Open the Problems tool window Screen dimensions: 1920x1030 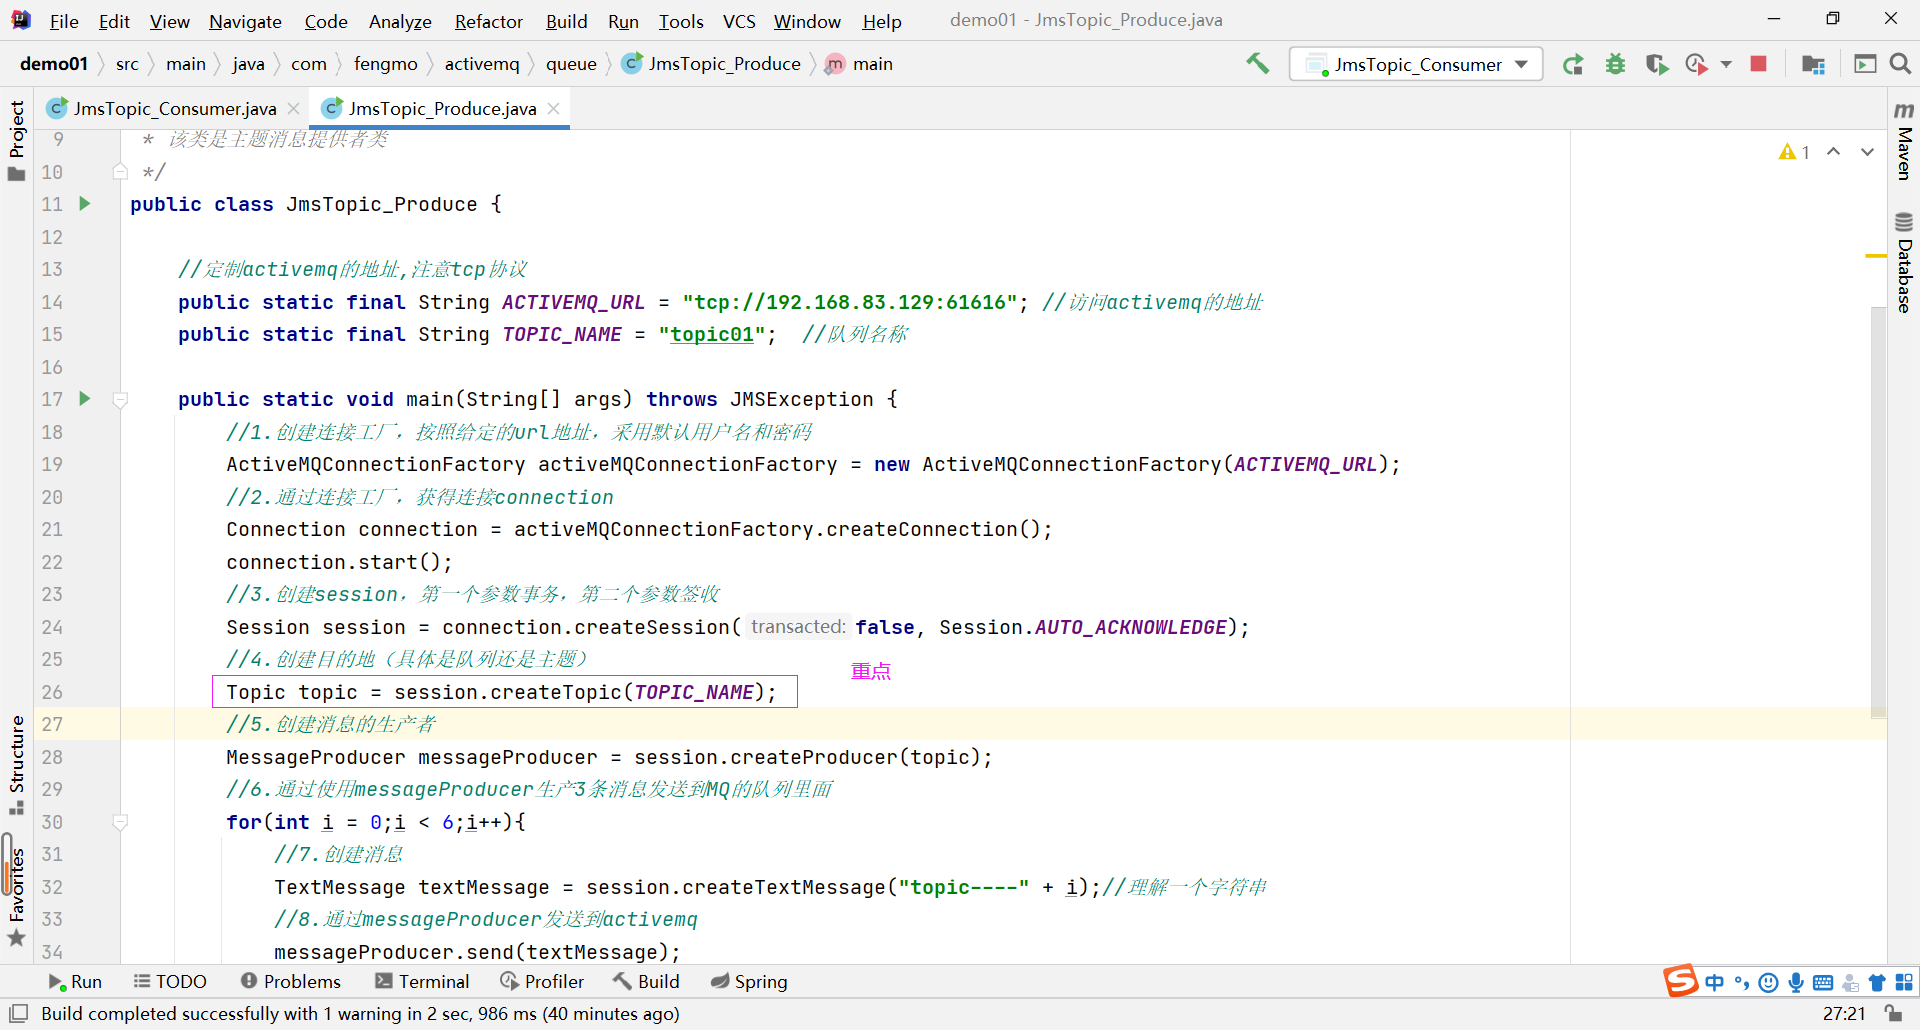[291, 982]
